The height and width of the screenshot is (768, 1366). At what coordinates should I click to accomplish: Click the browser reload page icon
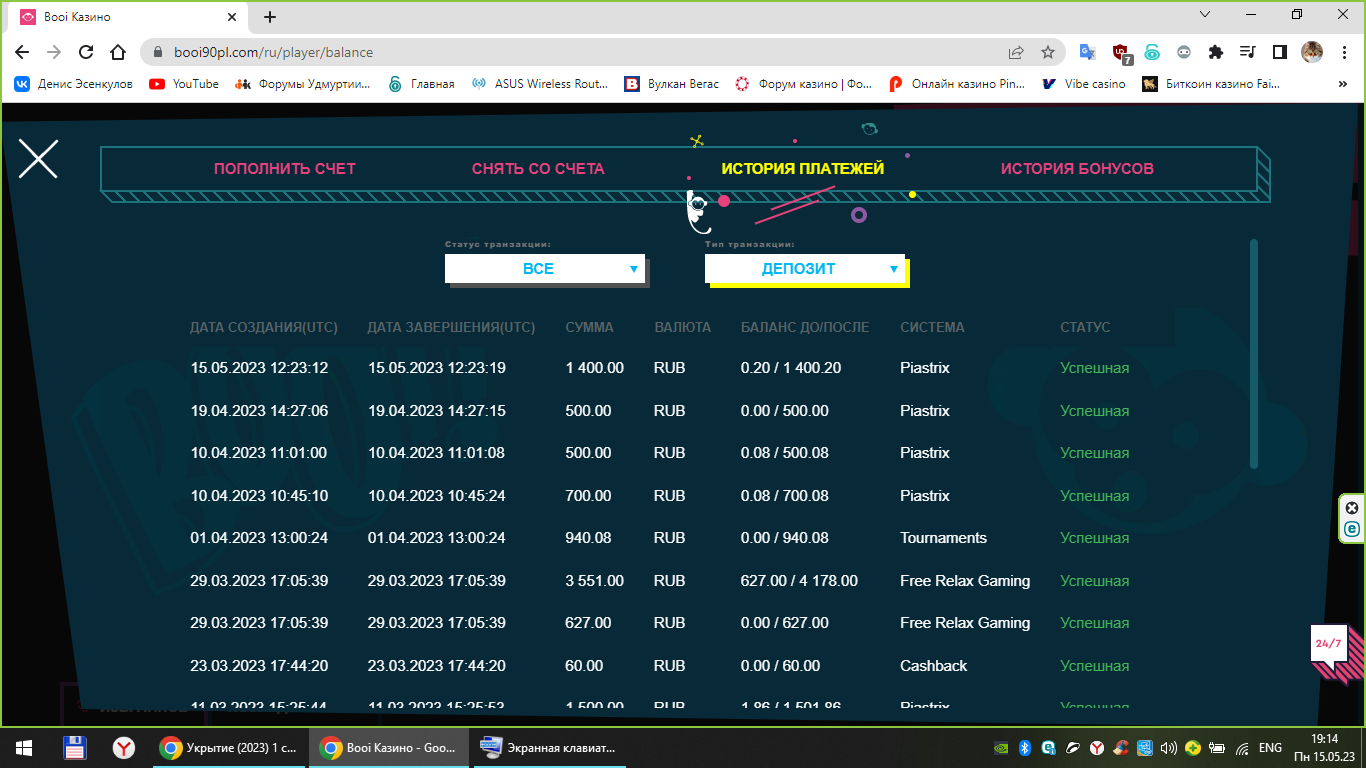86,52
